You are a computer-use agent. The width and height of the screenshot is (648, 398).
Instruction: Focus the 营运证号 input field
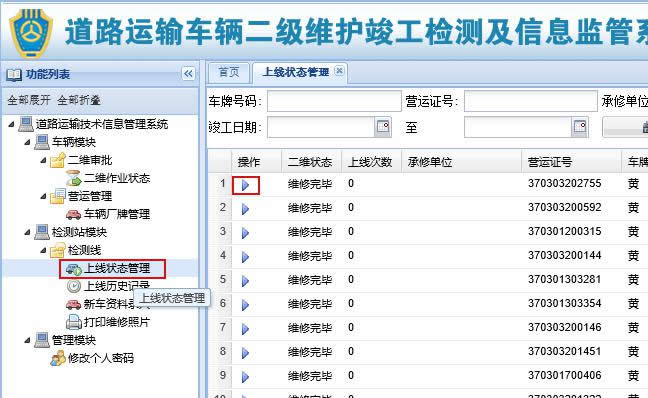pos(531,101)
